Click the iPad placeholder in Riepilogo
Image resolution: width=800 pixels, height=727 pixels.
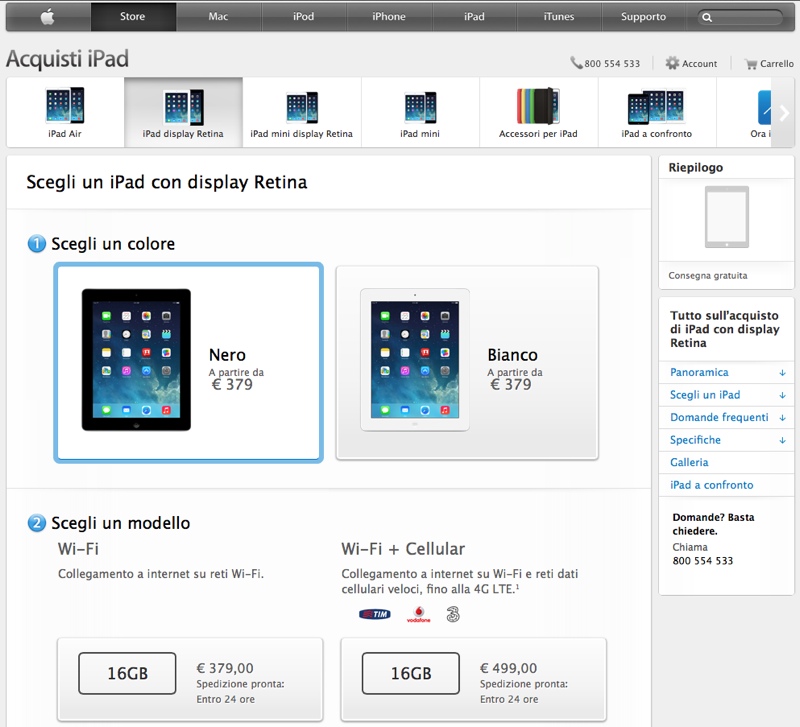point(727,217)
